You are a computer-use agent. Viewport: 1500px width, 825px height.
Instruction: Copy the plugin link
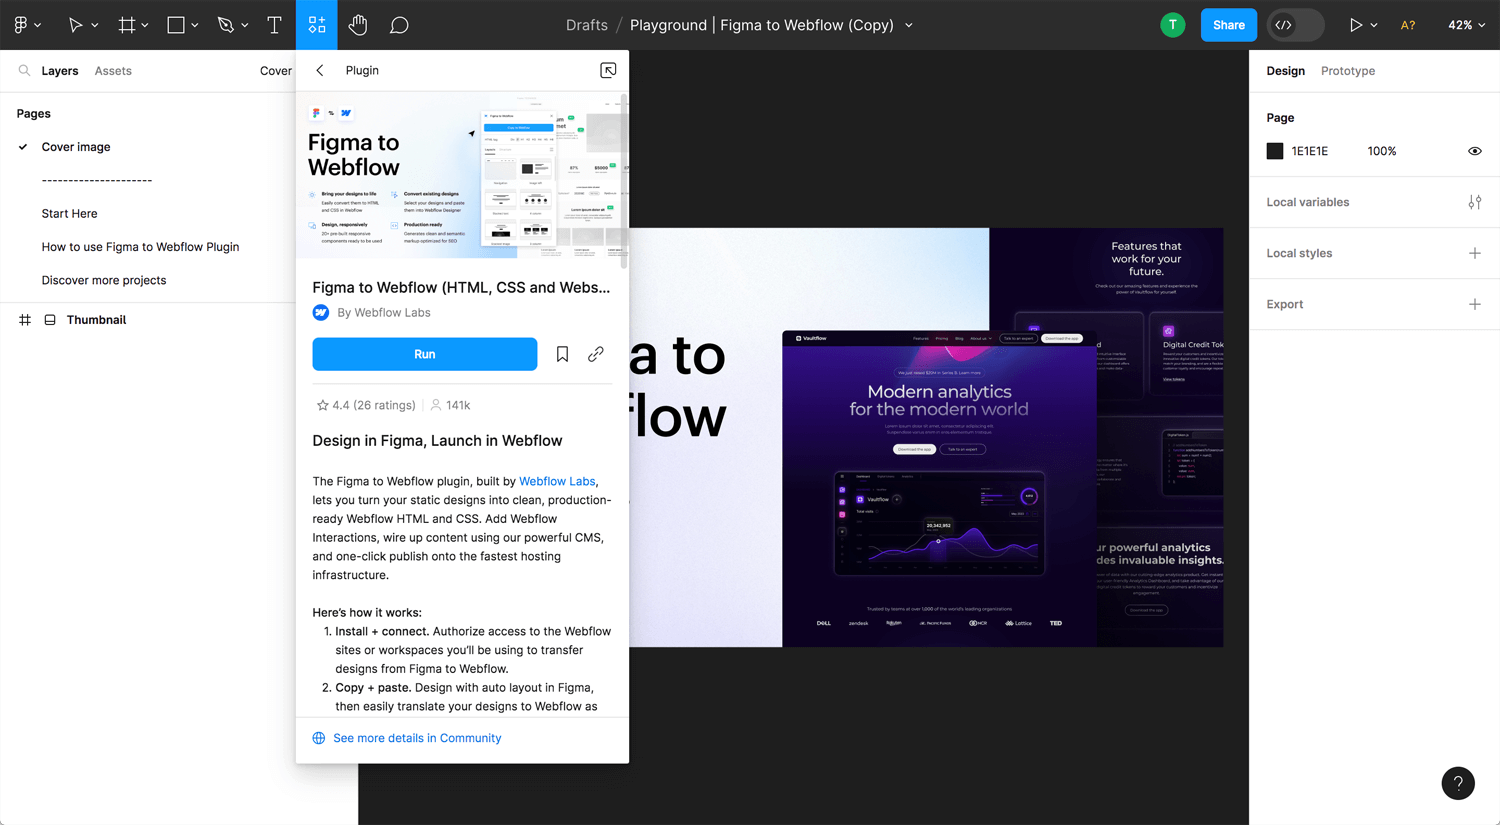(596, 354)
